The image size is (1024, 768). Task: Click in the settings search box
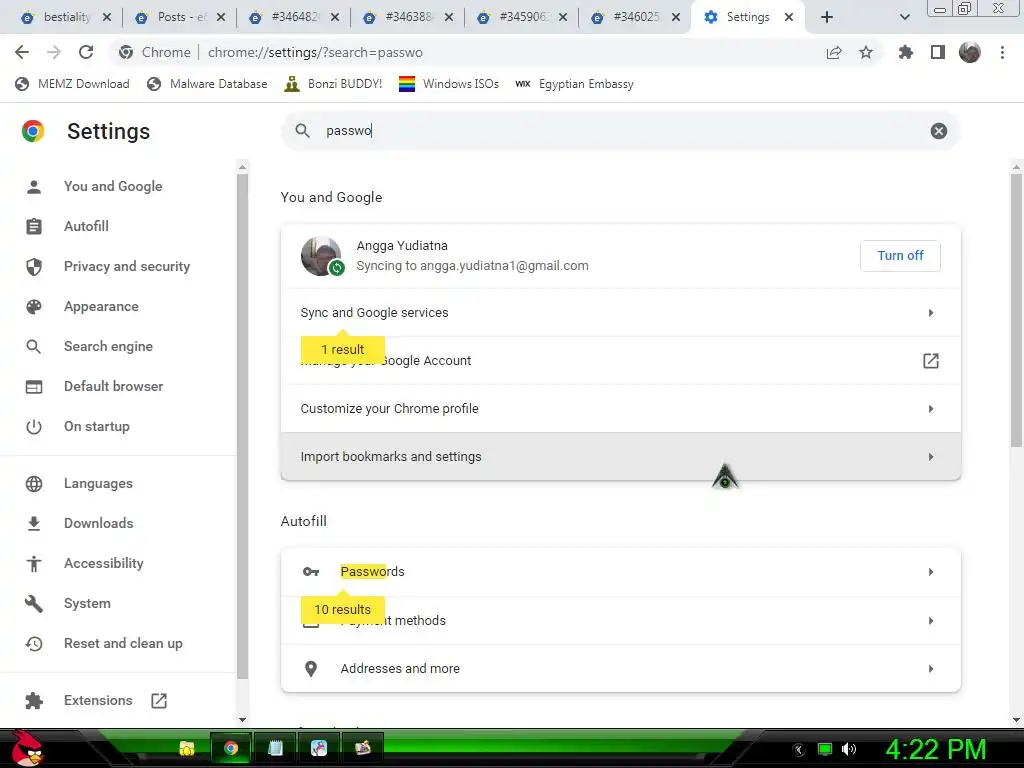620,131
